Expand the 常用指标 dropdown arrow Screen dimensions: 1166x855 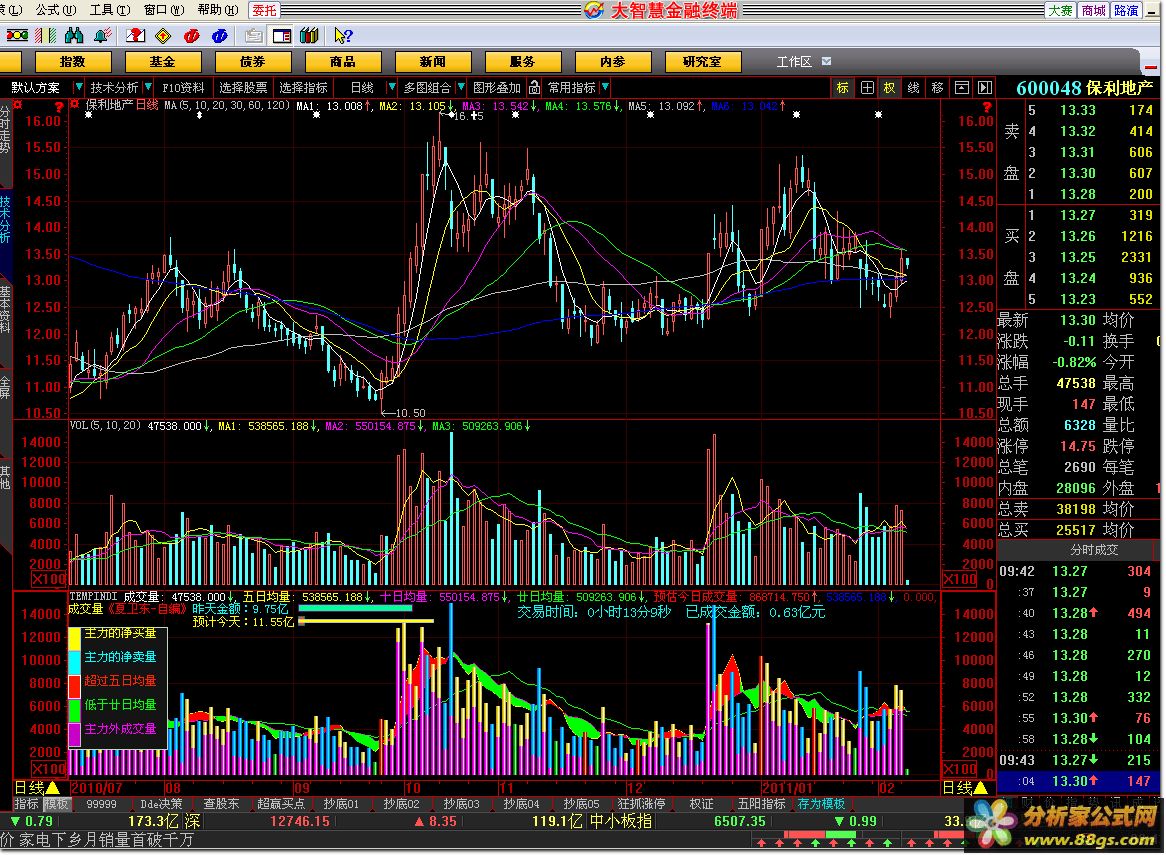tap(605, 88)
